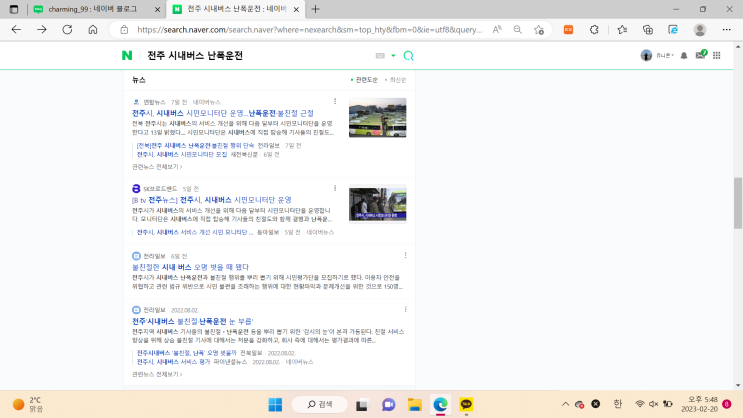
Task: Click the IE mode icon in toolbar
Action: [673, 30]
